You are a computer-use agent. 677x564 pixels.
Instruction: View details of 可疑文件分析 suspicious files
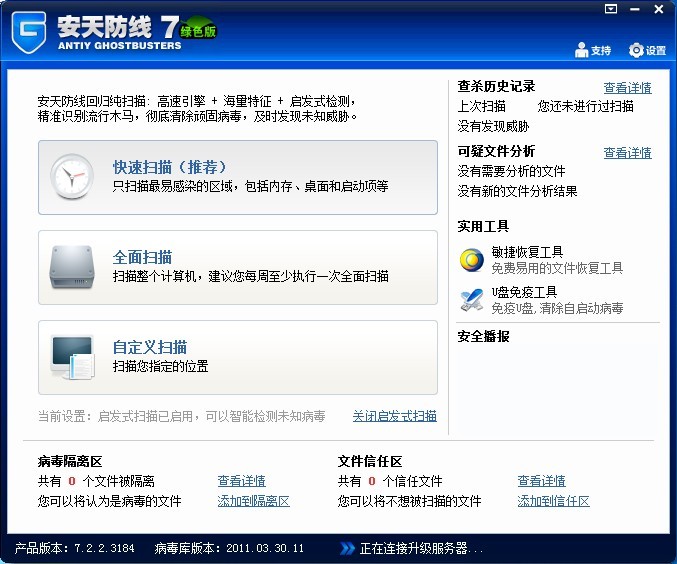tap(627, 153)
